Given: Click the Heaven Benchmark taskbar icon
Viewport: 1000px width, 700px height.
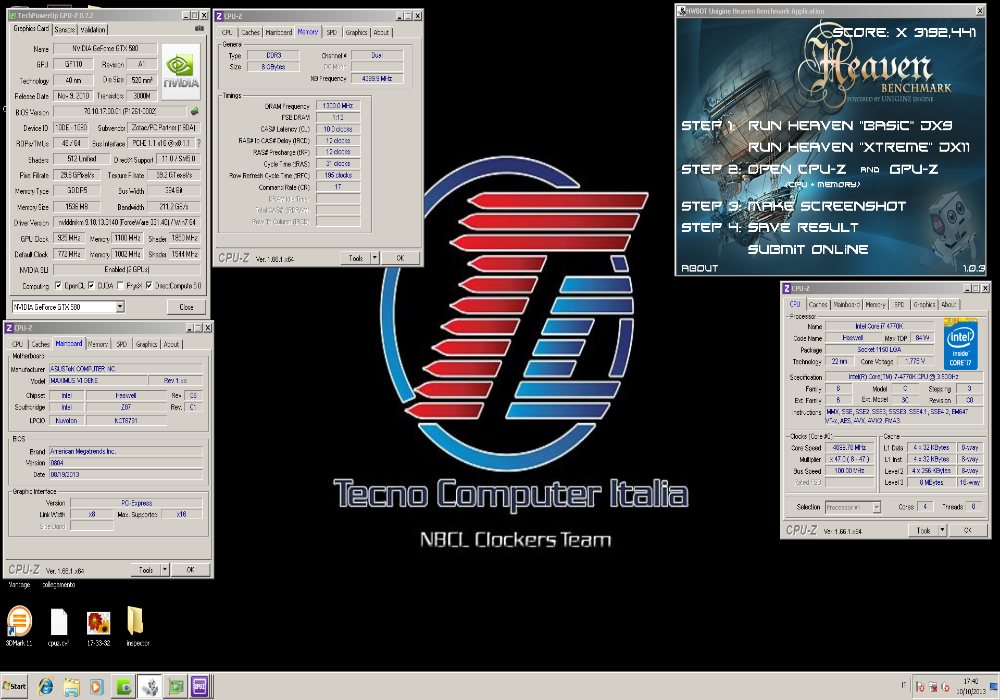Looking at the screenshot, I should coord(150,687).
